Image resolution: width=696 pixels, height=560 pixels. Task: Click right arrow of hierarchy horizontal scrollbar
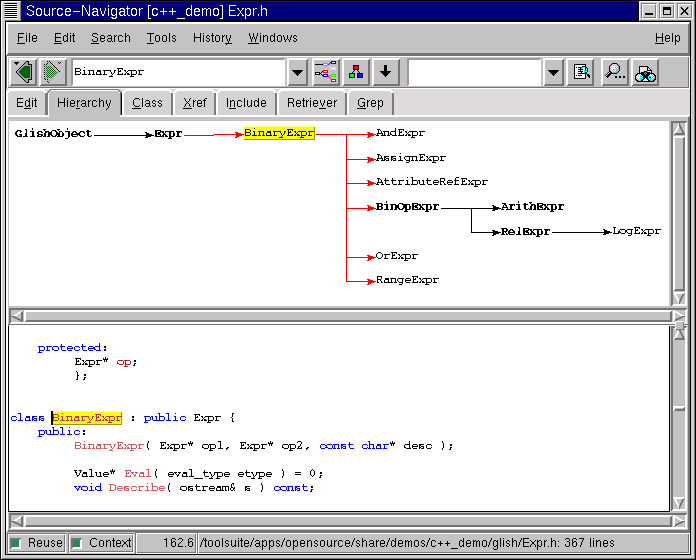click(x=679, y=316)
